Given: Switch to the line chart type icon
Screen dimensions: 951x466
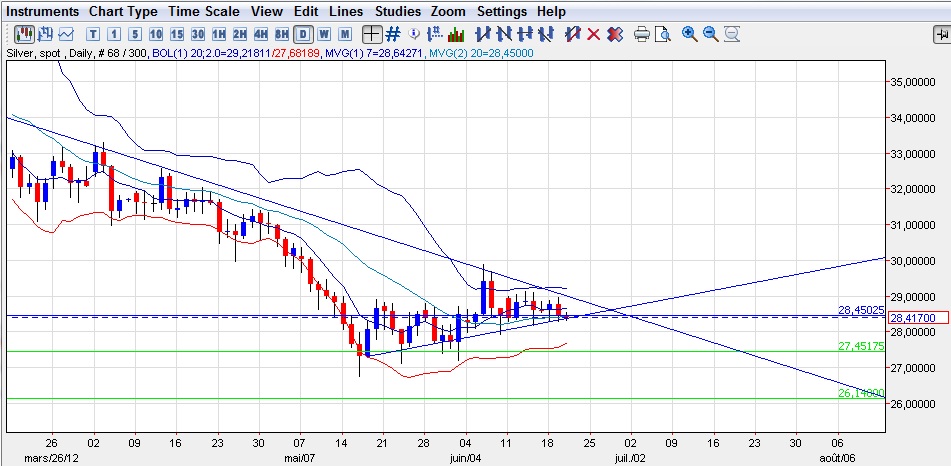Looking at the screenshot, I should (66, 34).
